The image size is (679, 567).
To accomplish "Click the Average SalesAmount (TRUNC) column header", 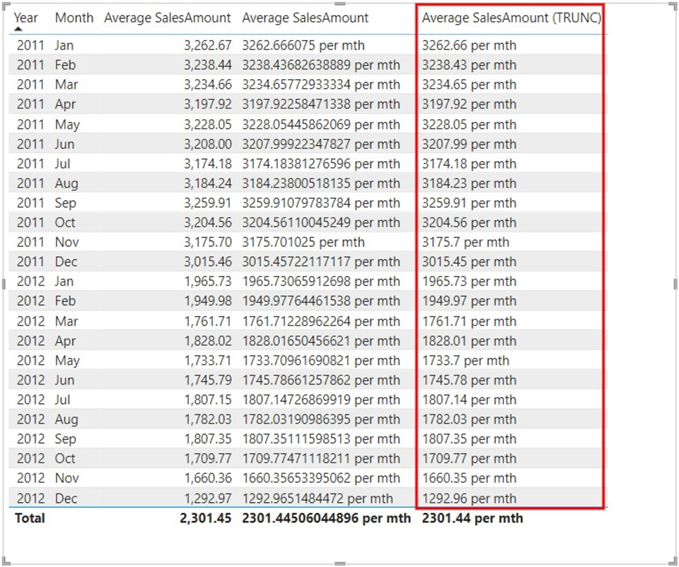I will point(511,18).
